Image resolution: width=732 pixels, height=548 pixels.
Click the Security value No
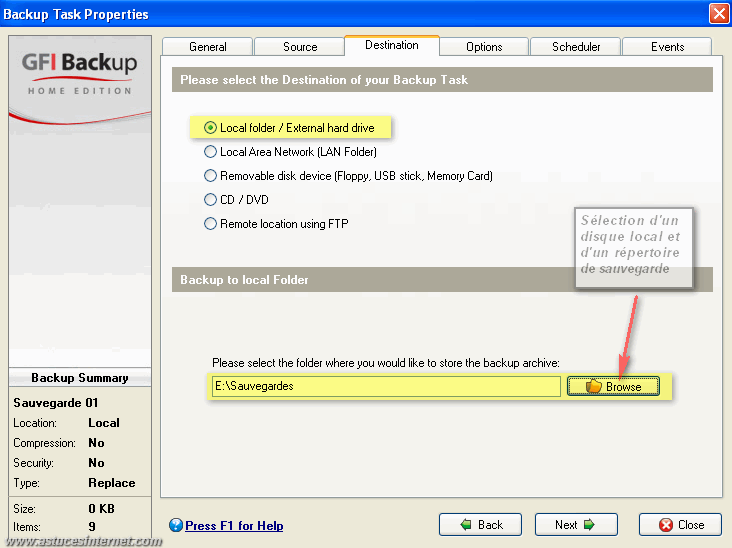coord(96,463)
